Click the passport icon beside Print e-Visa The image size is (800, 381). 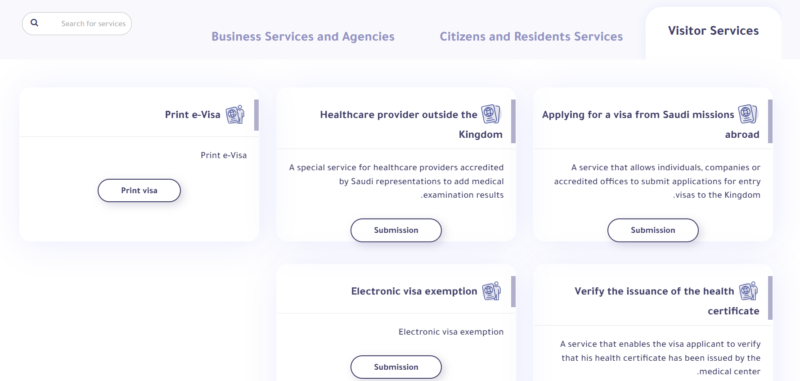pos(235,114)
